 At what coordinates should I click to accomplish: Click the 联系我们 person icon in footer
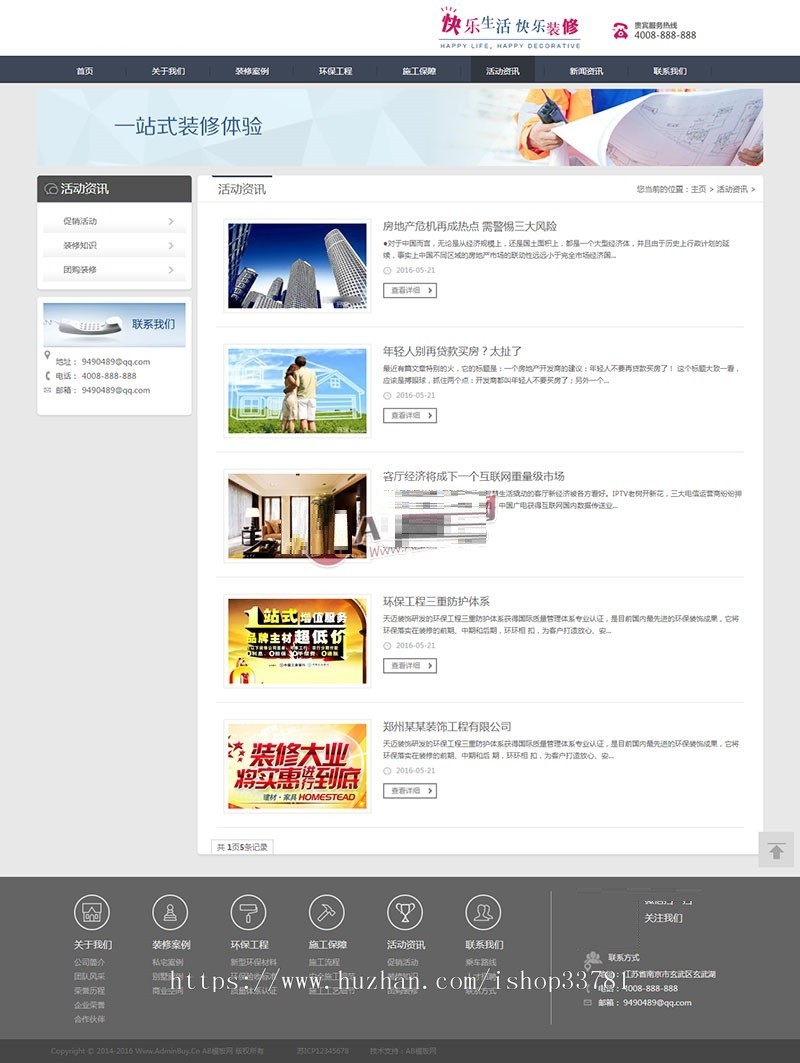[x=483, y=912]
